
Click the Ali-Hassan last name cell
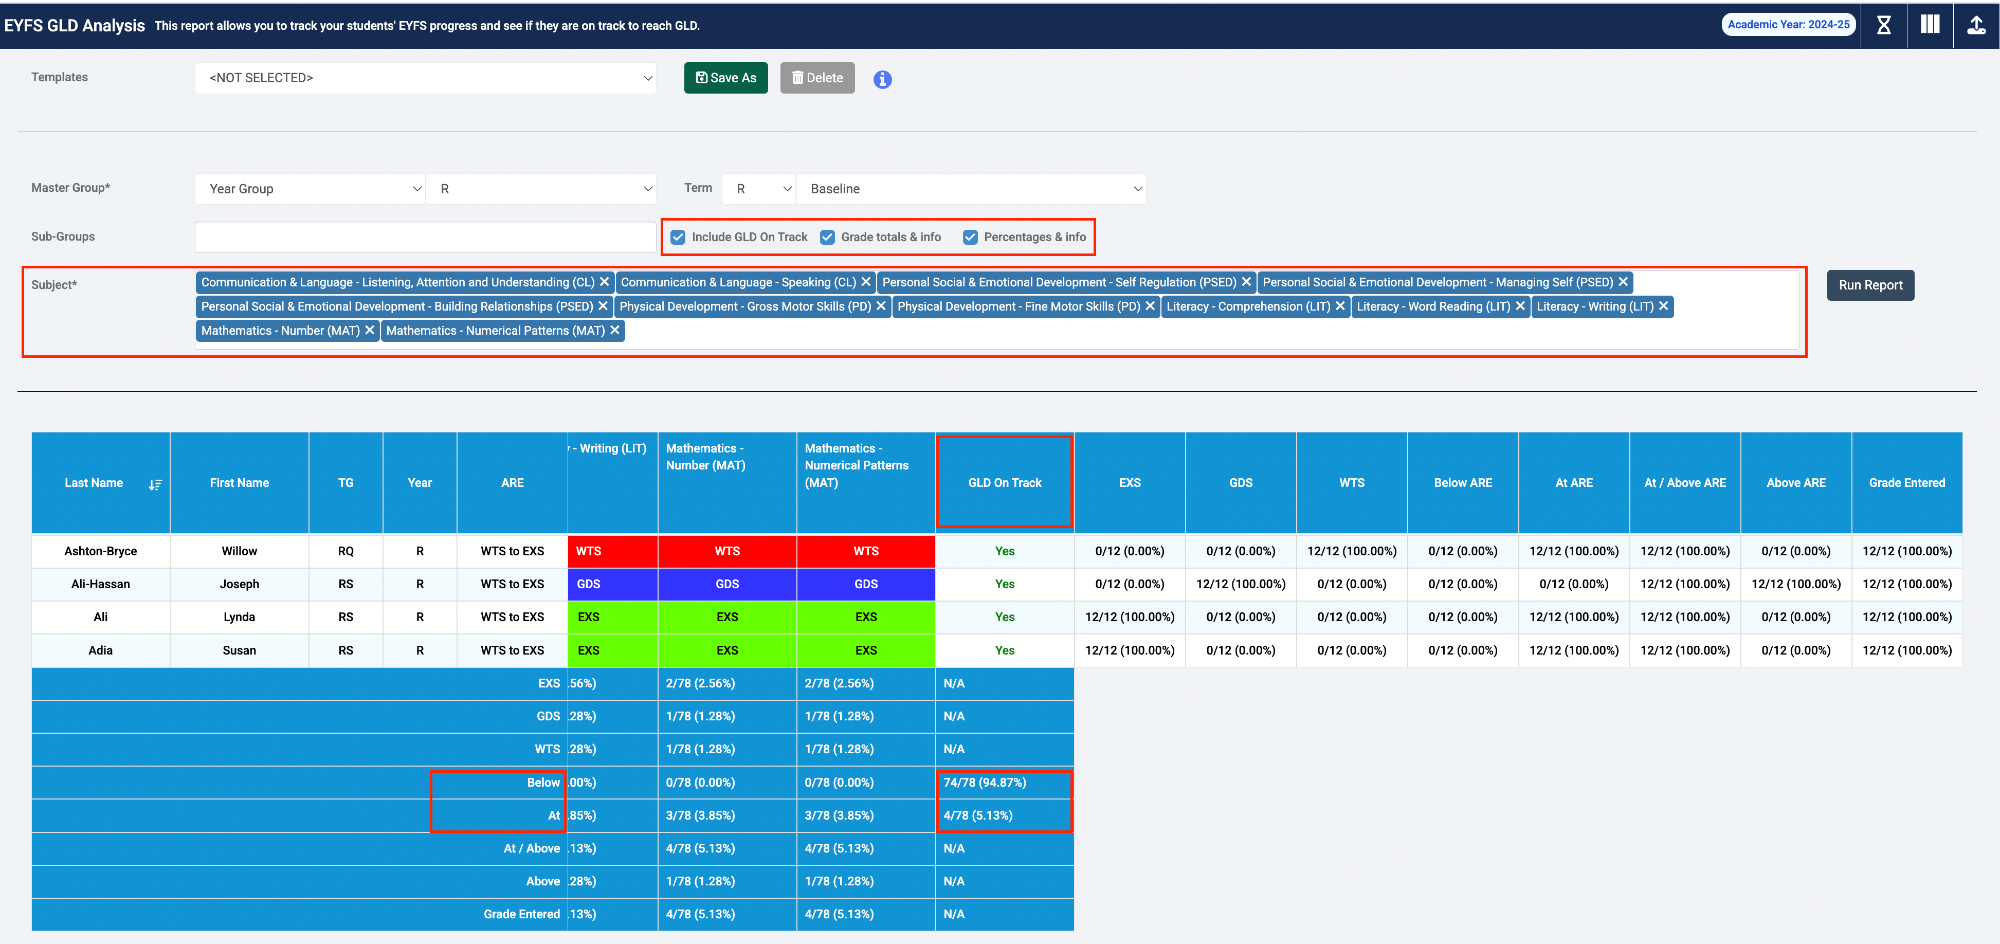(x=101, y=584)
